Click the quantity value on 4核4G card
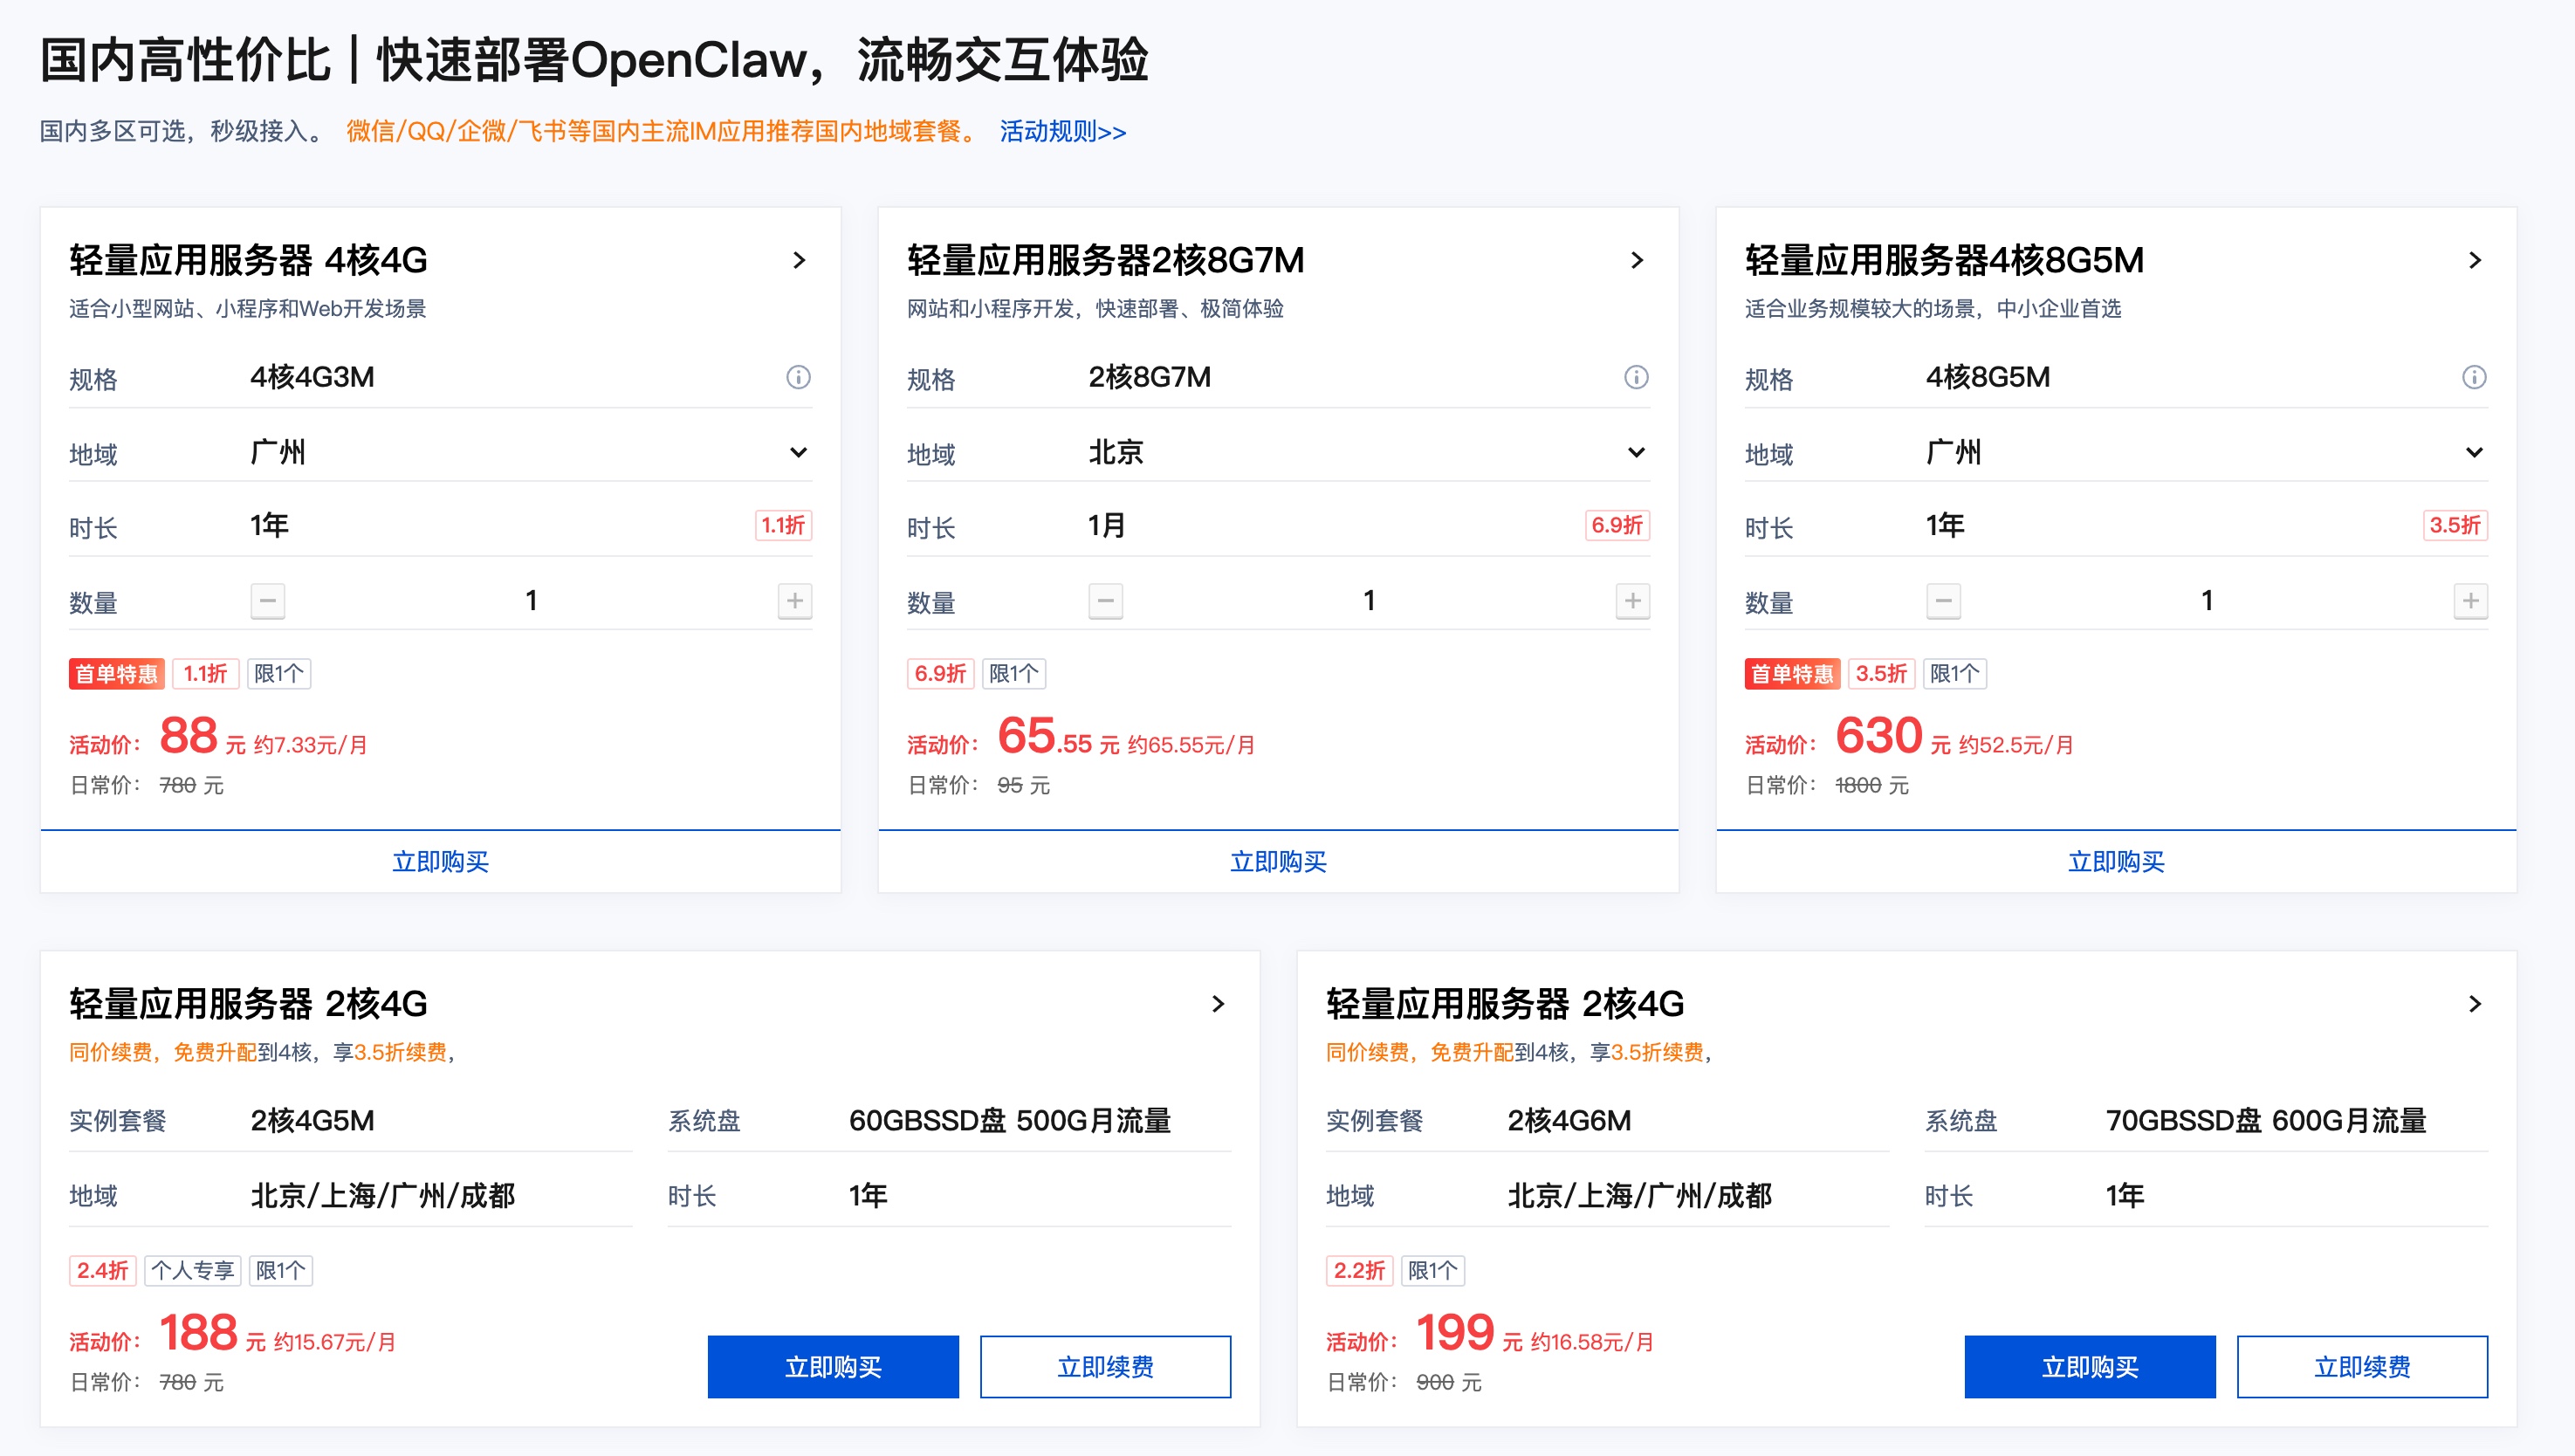This screenshot has height=1456, width=2575. click(x=531, y=601)
